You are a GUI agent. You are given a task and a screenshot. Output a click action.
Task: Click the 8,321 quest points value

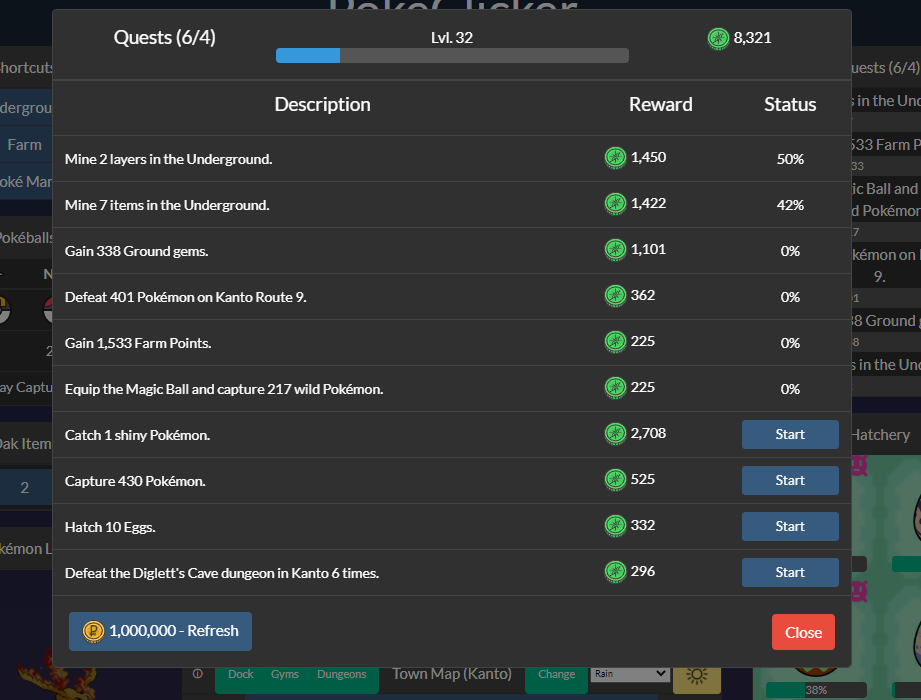tap(752, 38)
